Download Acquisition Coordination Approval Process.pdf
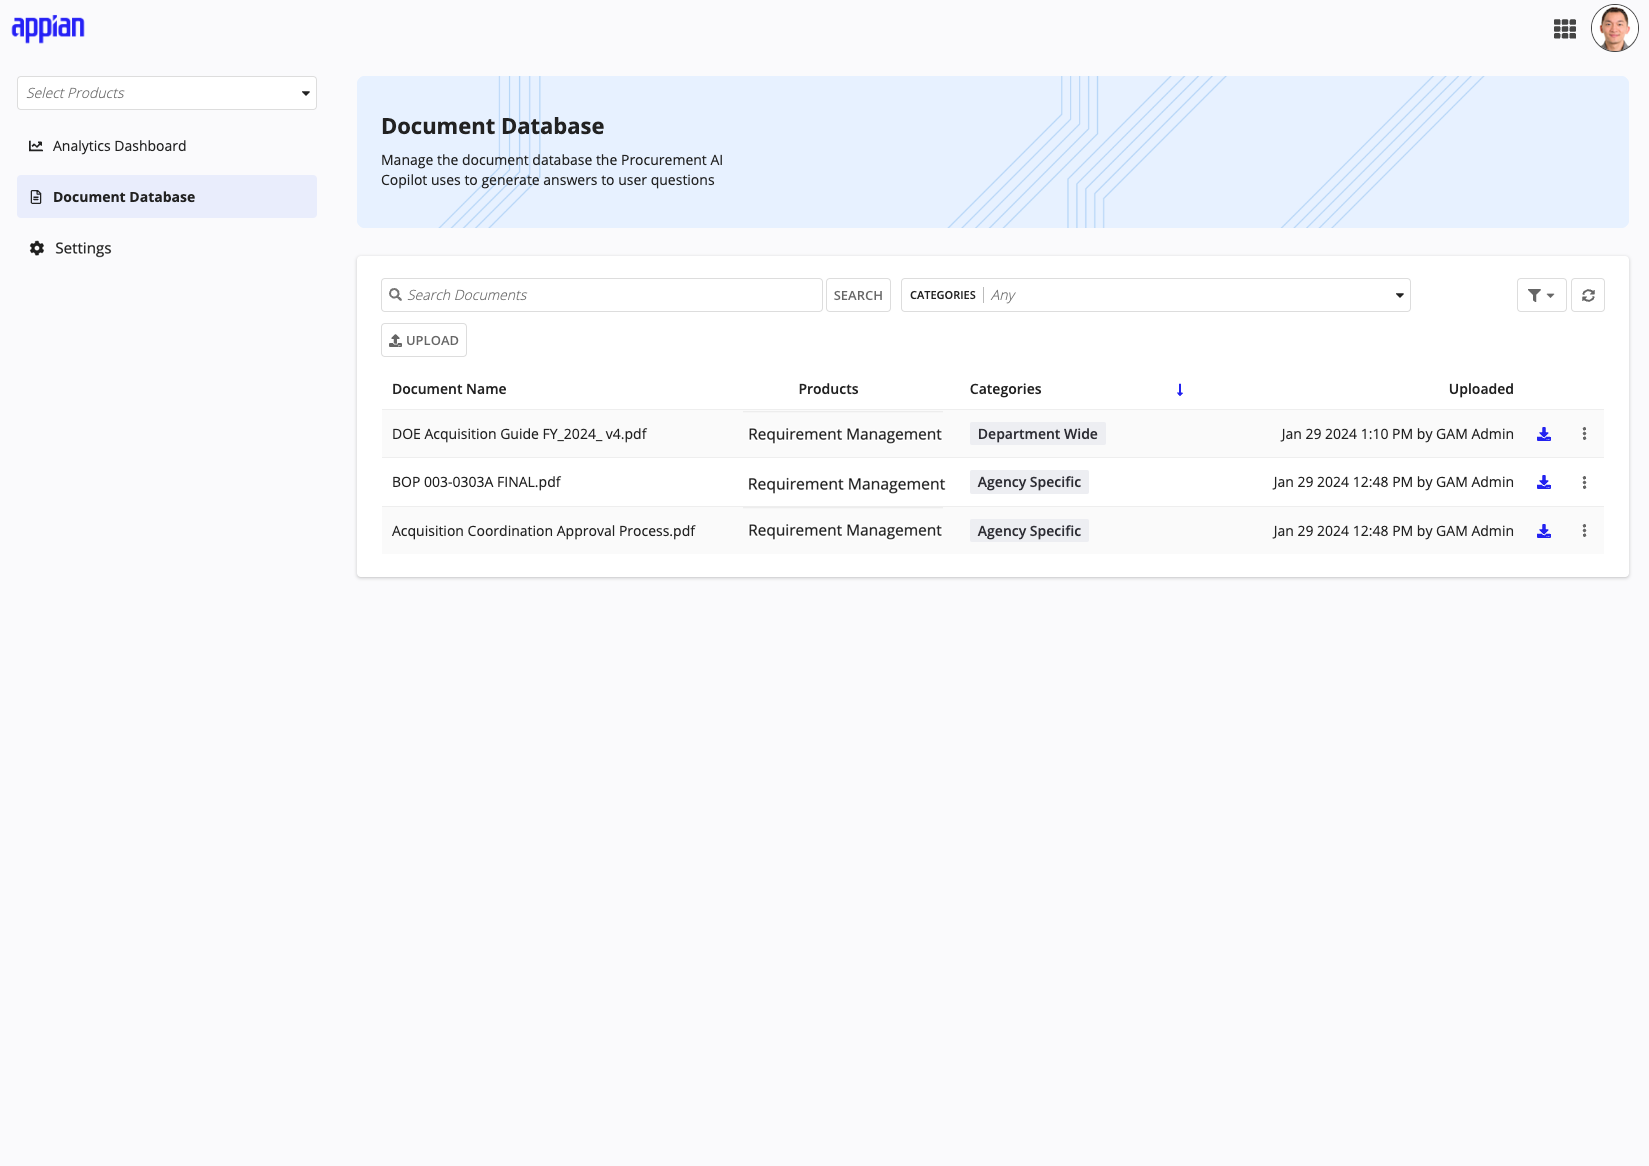1649x1166 pixels. [1544, 531]
